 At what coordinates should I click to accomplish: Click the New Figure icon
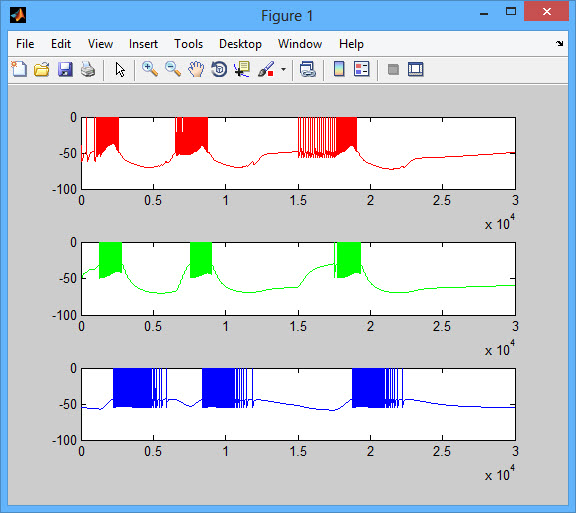click(19, 69)
